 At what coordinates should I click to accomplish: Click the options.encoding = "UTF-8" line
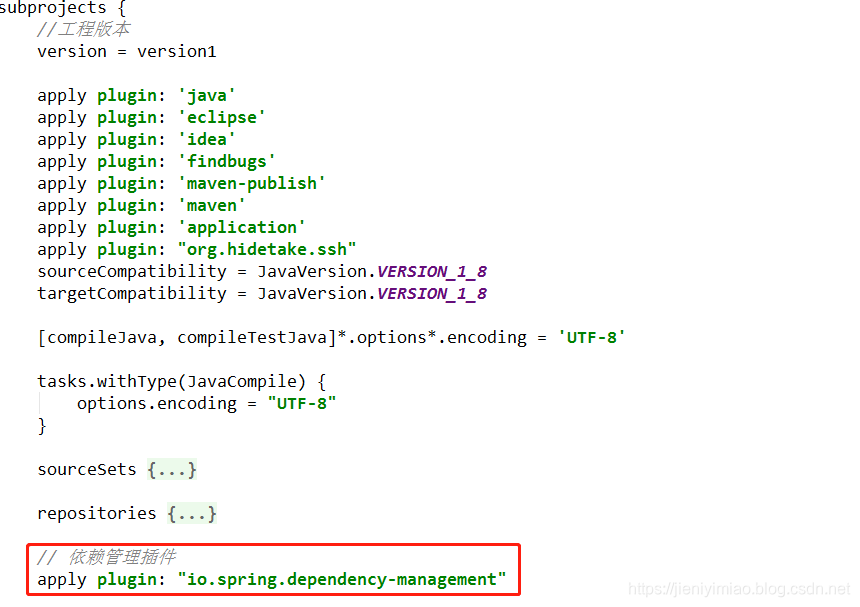(206, 404)
